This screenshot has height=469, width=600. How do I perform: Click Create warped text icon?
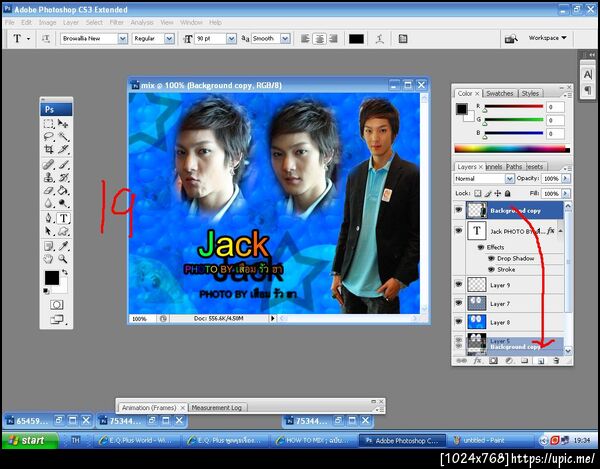[380, 39]
